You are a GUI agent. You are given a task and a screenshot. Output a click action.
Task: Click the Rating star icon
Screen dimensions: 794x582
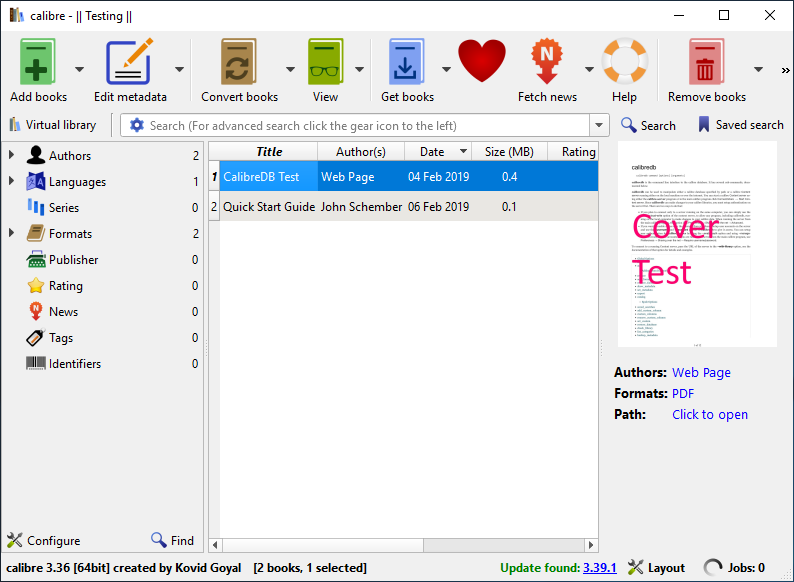pos(36,285)
